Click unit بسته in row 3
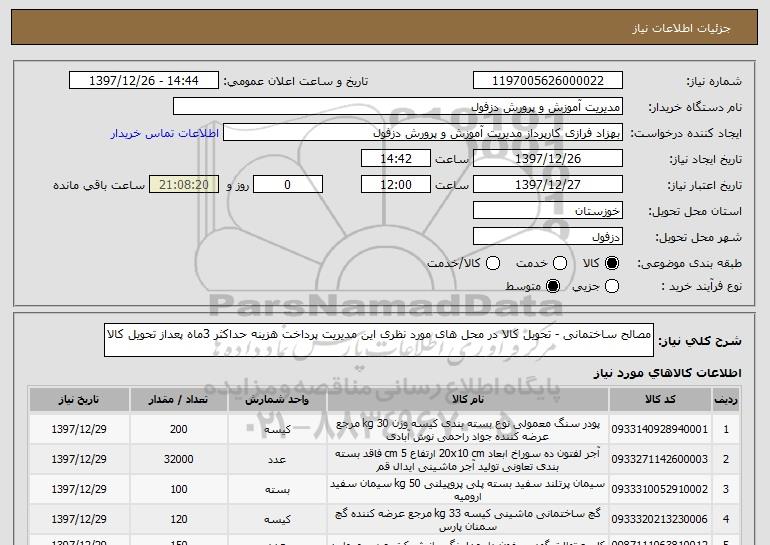The width and height of the screenshot is (770, 545). click(277, 490)
